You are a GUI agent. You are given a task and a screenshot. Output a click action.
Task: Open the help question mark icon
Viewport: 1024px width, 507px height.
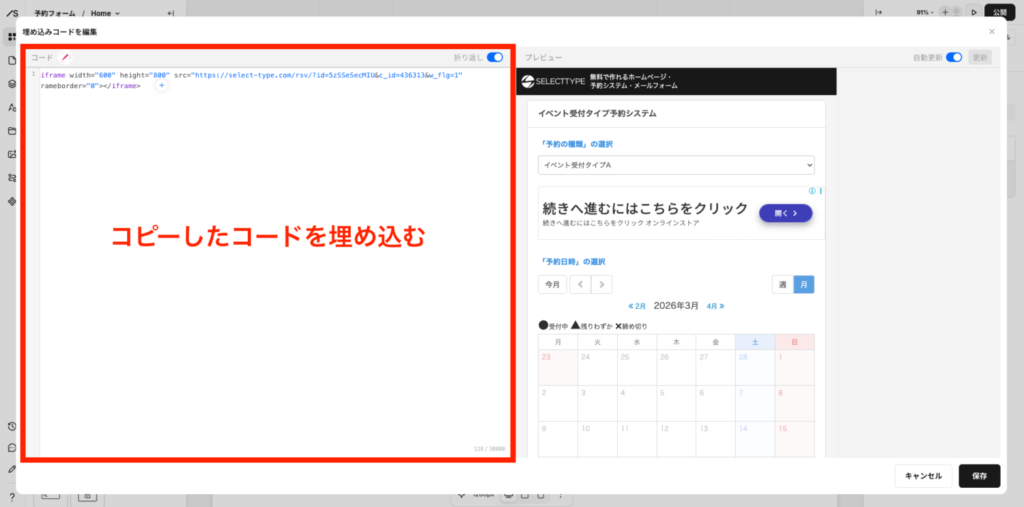click(11, 496)
